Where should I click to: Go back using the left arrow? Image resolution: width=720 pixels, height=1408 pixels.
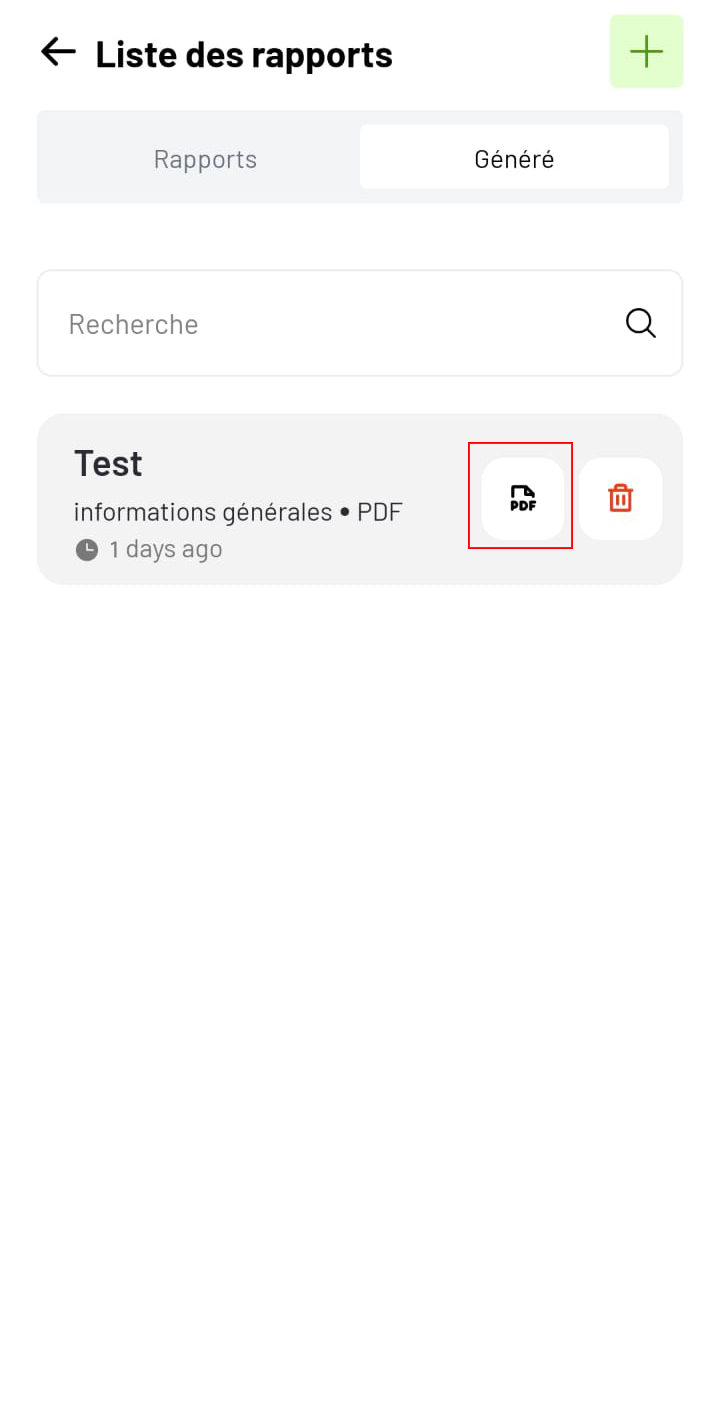tap(58, 52)
